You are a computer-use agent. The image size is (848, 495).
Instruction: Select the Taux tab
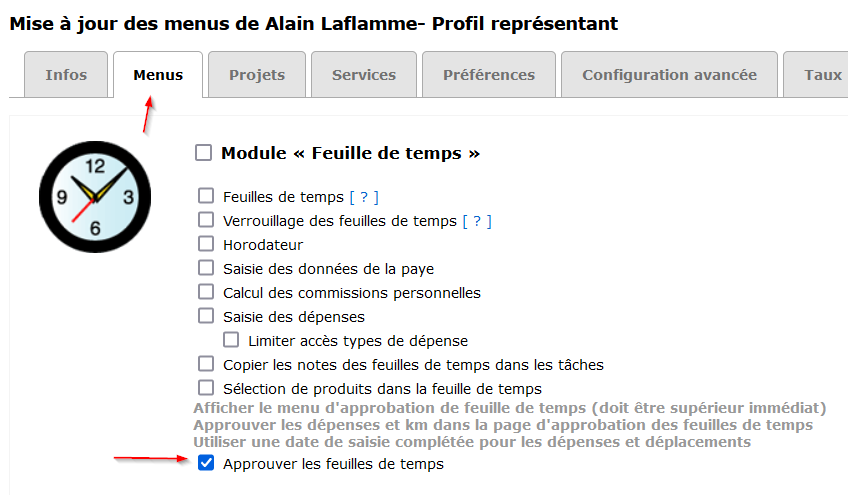tap(823, 75)
